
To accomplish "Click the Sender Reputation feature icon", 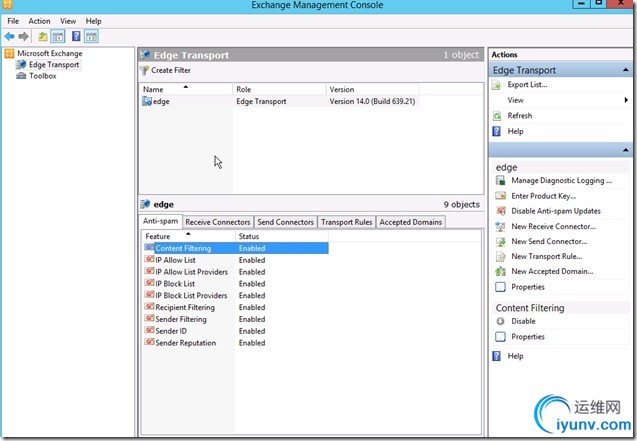I will [149, 342].
